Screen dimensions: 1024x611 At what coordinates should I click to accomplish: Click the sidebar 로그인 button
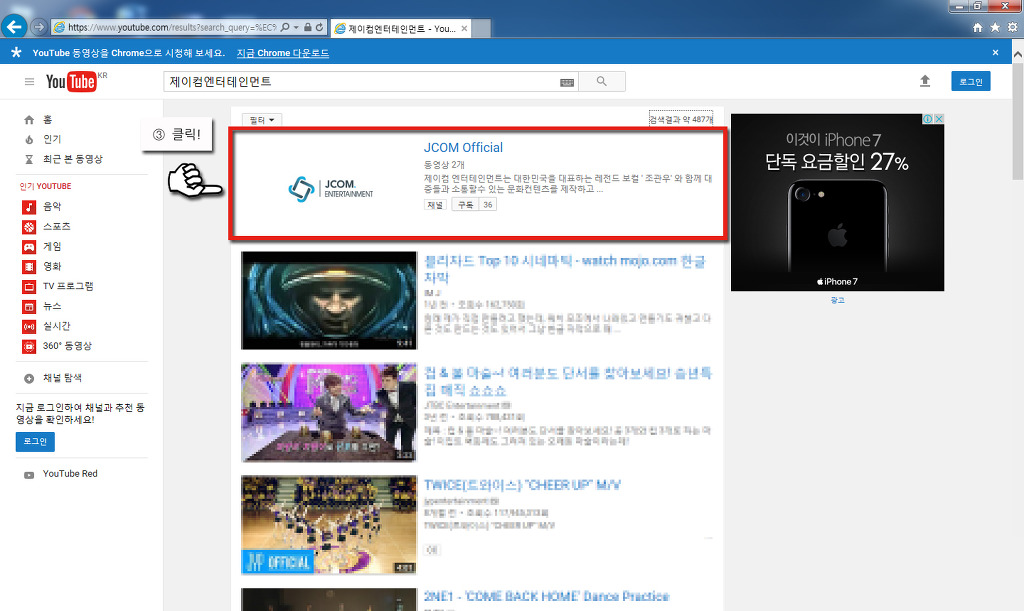tap(35, 442)
